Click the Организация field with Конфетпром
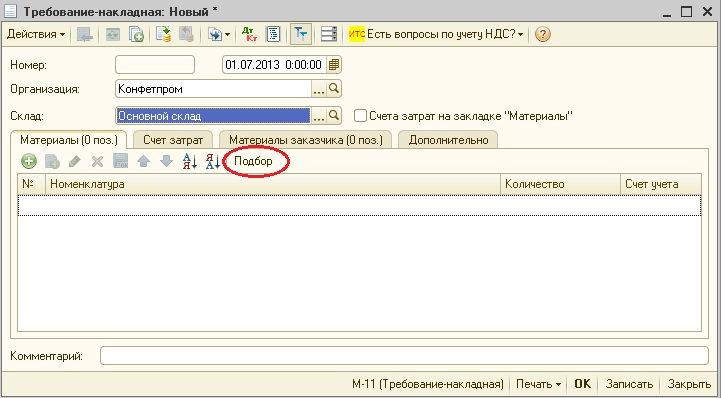The height and width of the screenshot is (398, 721). (214, 89)
